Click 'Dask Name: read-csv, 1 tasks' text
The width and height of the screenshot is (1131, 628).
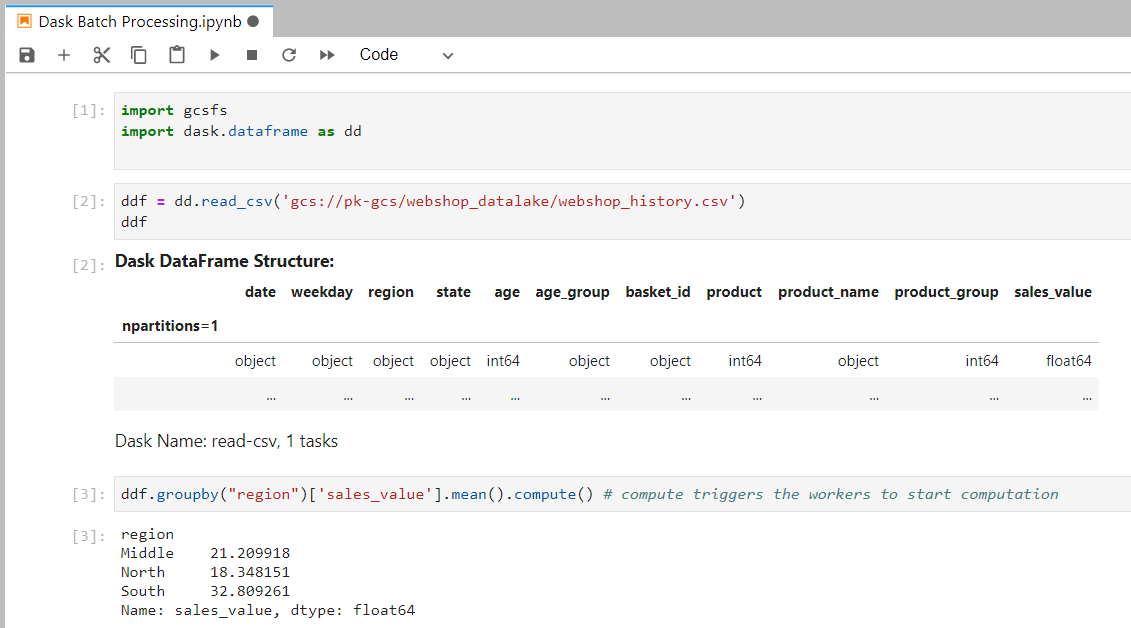226,441
